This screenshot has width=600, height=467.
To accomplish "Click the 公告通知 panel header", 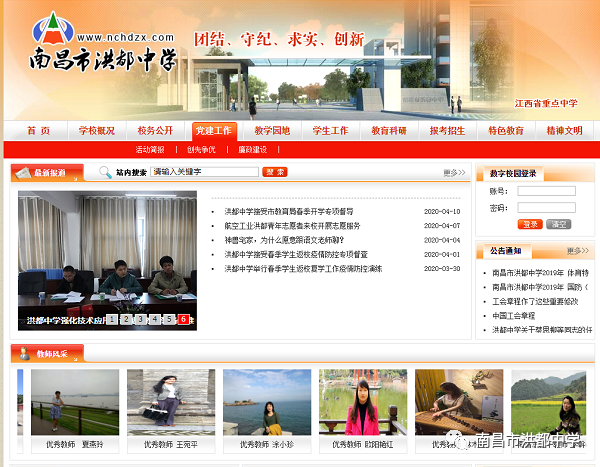I will coord(504,251).
